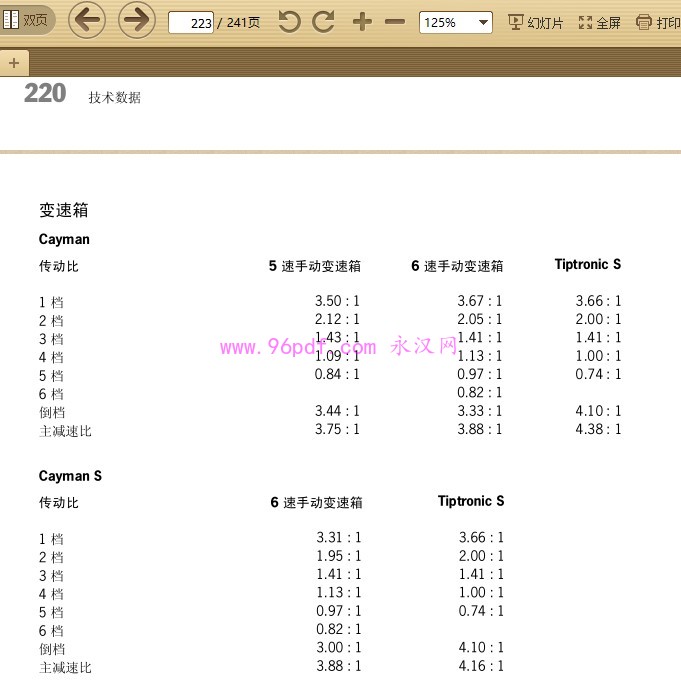Screen dimensions: 681x687
Task: Start the 幻灯片 slideshow mode
Action: (x=536, y=22)
